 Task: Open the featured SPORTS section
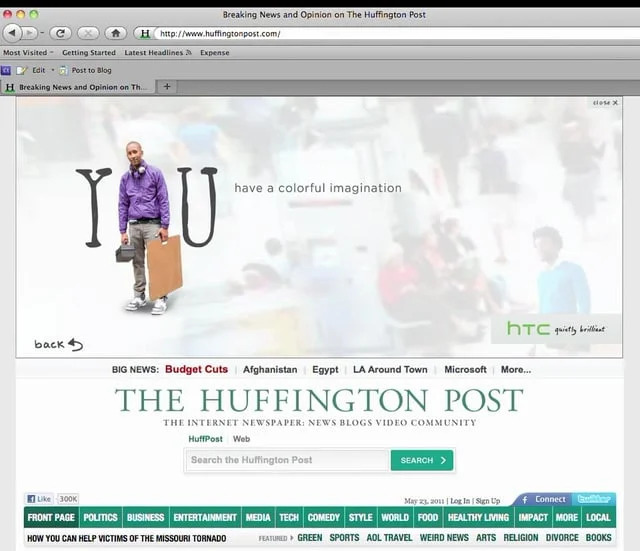[344, 538]
